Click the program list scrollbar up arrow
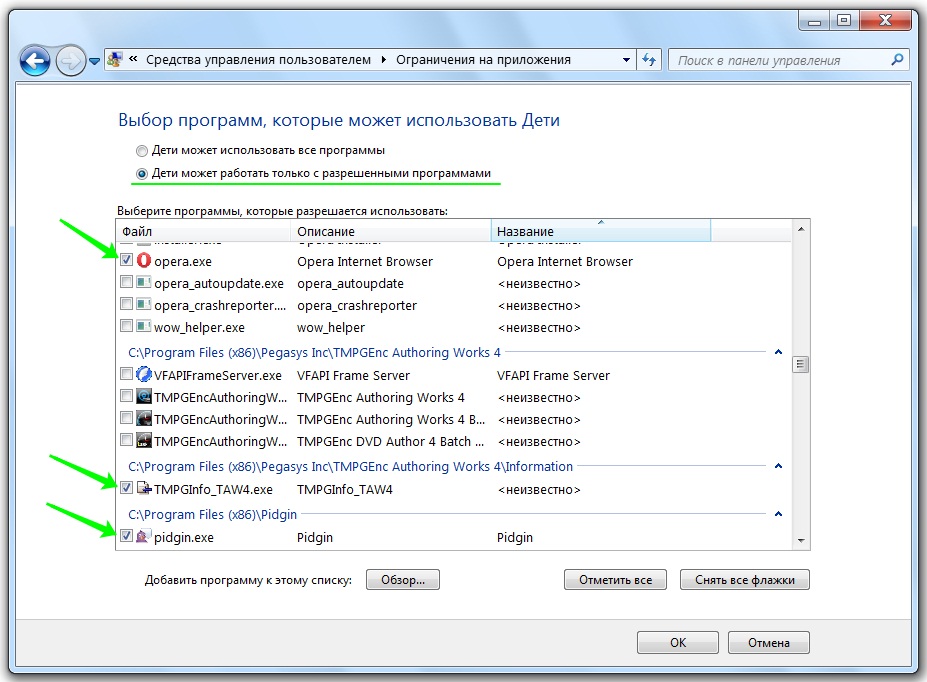The height and width of the screenshot is (682, 927). [800, 229]
